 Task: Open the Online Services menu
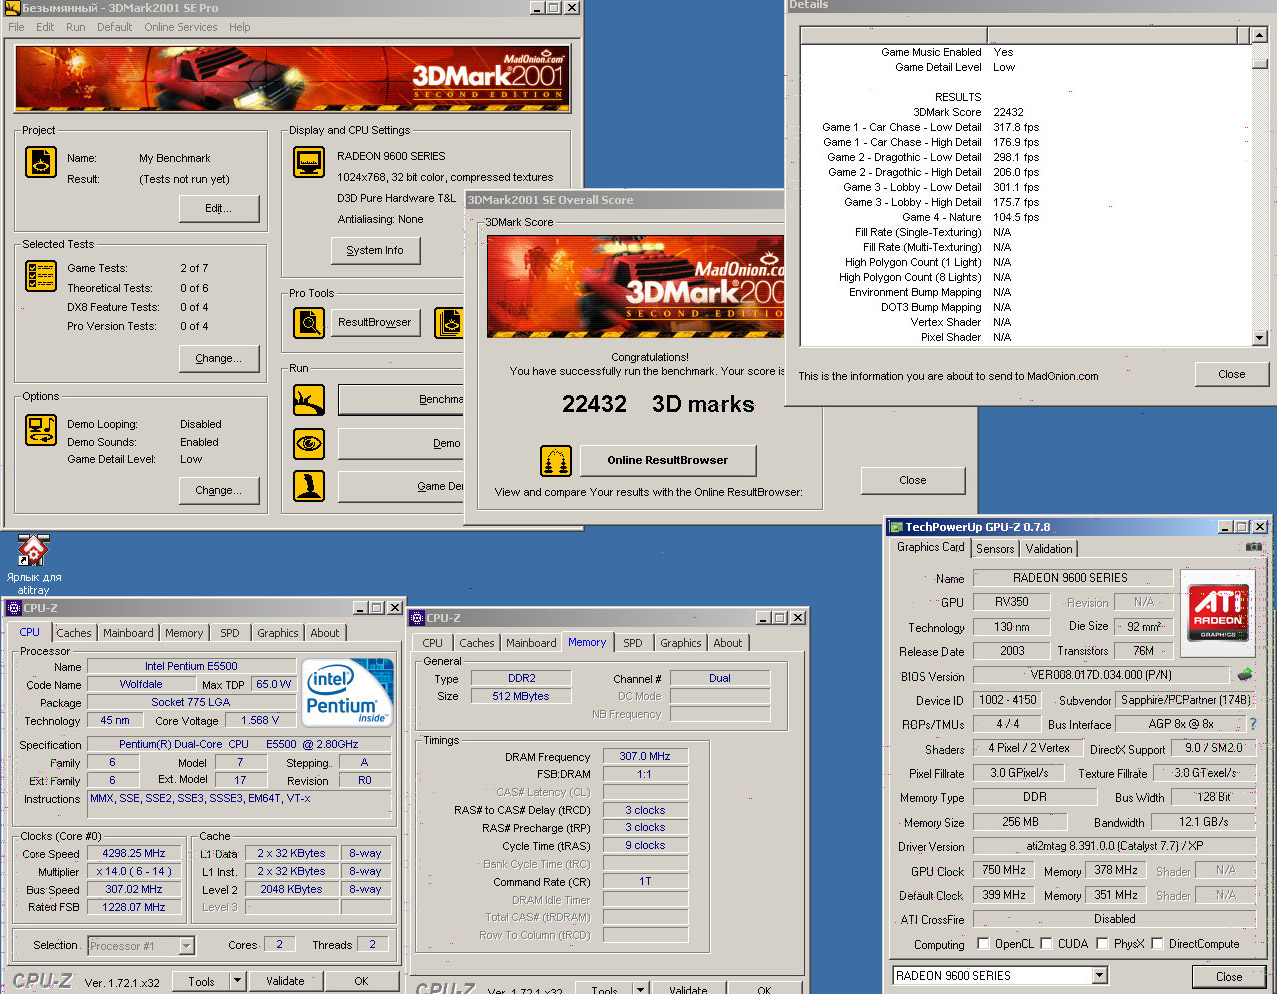pyautogui.click(x=180, y=27)
